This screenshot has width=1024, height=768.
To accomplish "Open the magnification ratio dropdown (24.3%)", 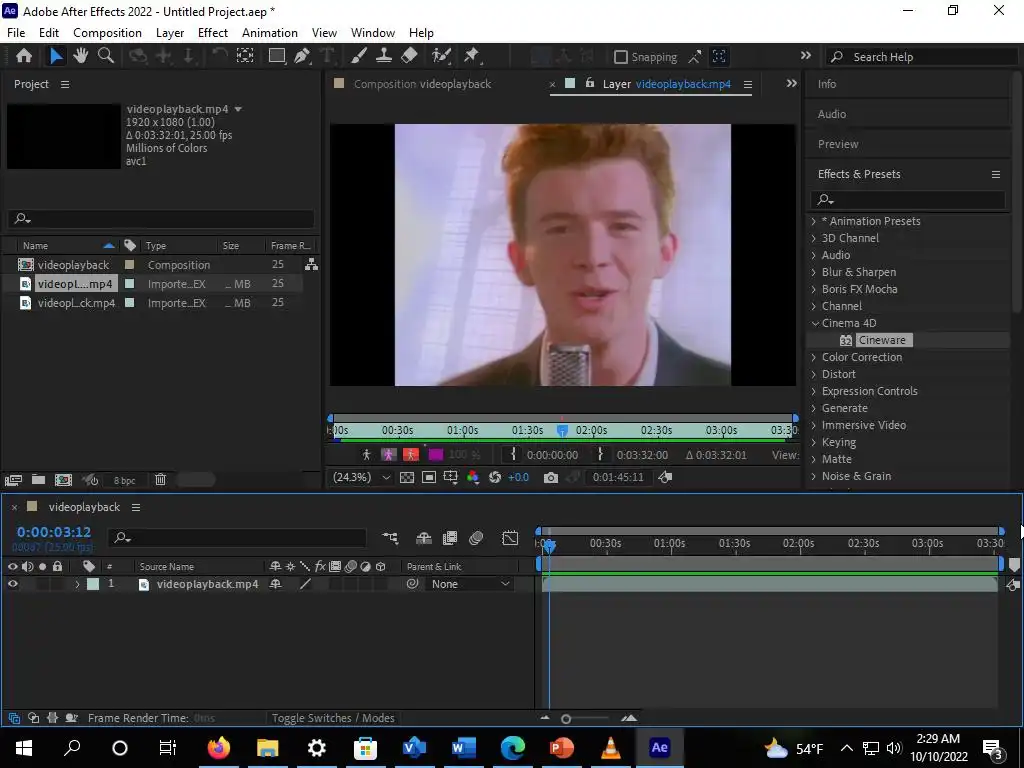I will coord(361,477).
